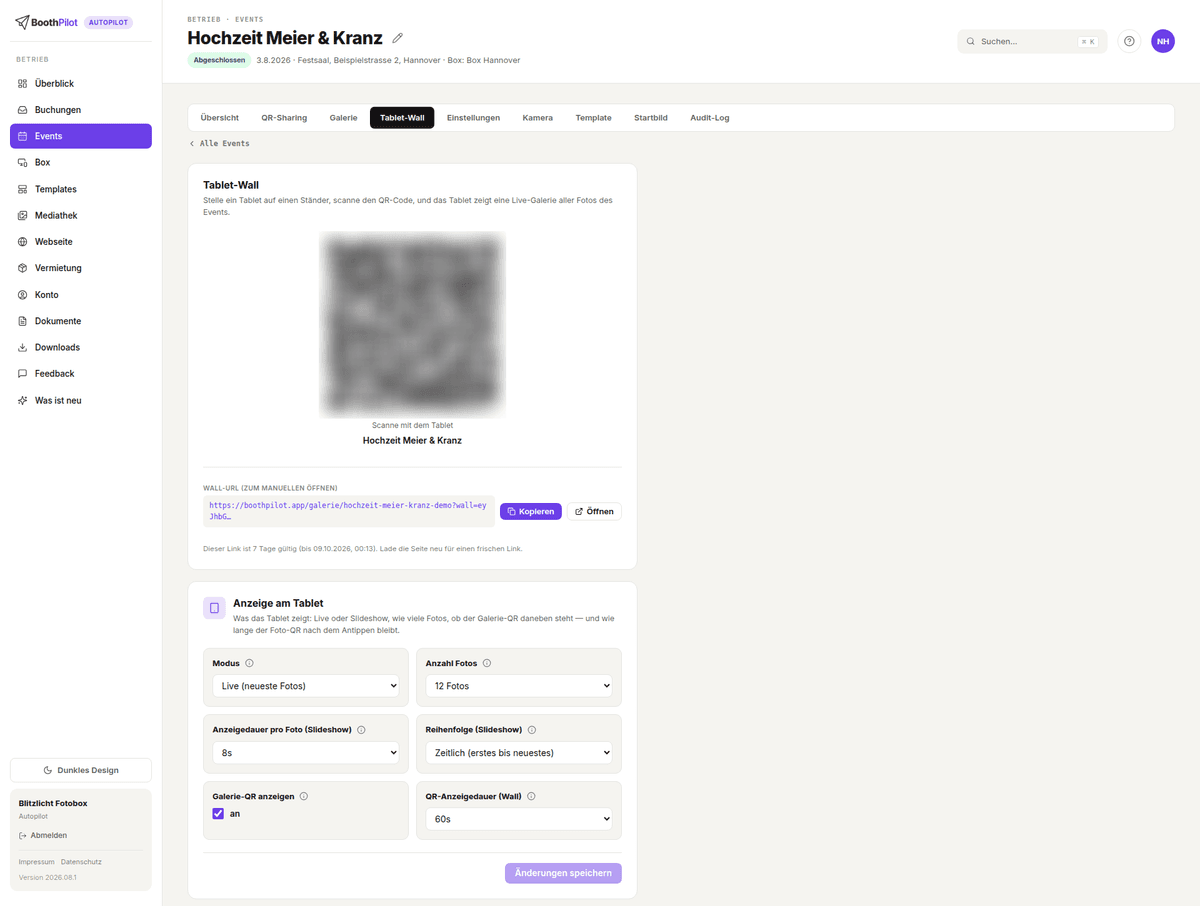1200x906 pixels.
Task: Click Abmelden to log out
Action: point(43,835)
